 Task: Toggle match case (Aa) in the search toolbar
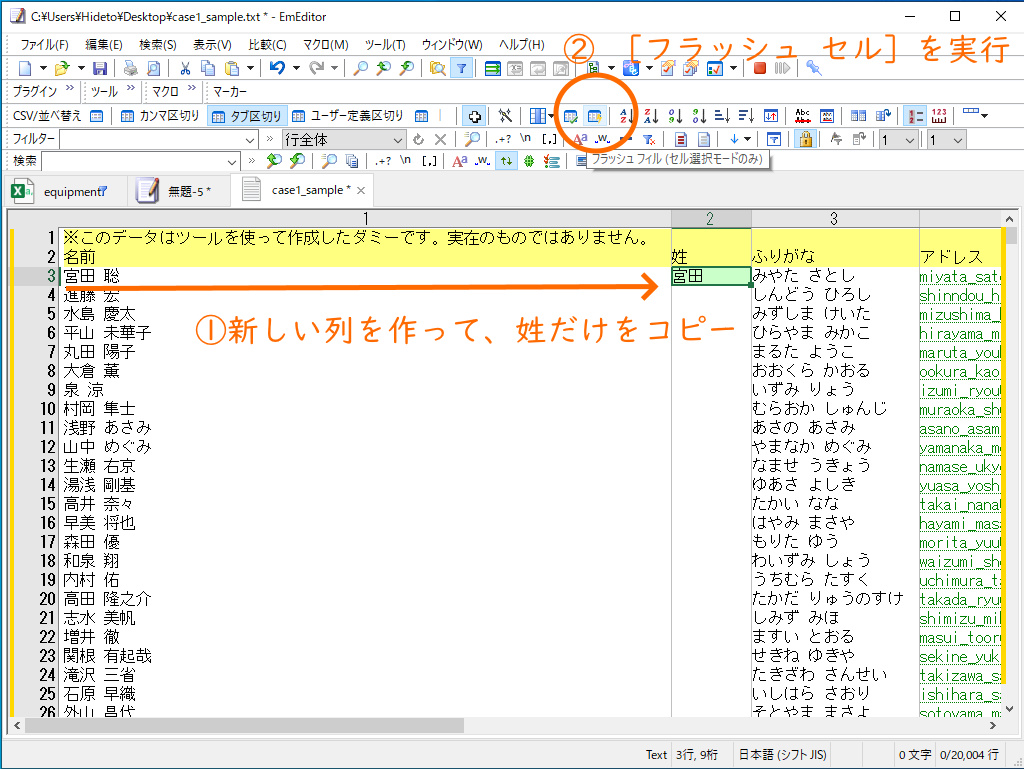coord(460,161)
